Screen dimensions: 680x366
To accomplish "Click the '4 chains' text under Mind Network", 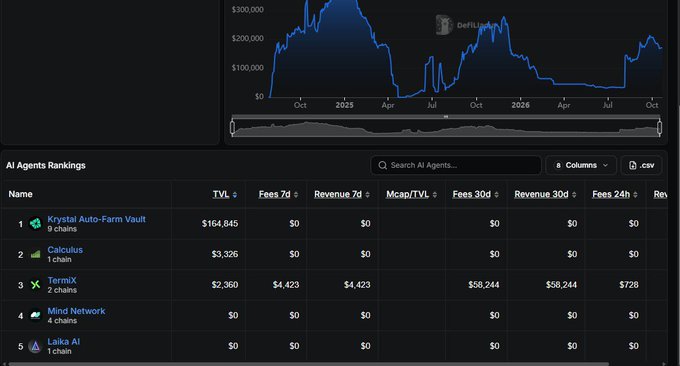I will [62, 321].
